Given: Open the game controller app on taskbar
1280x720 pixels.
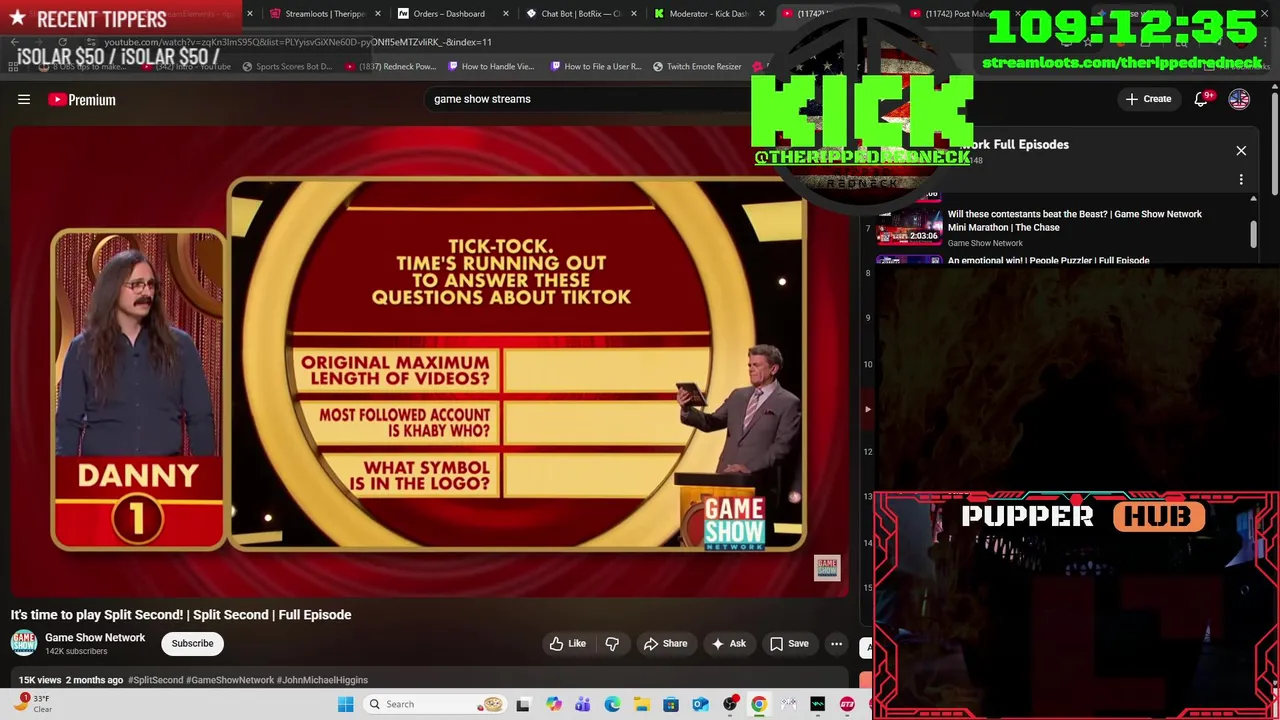Looking at the screenshot, I should pos(789,704).
